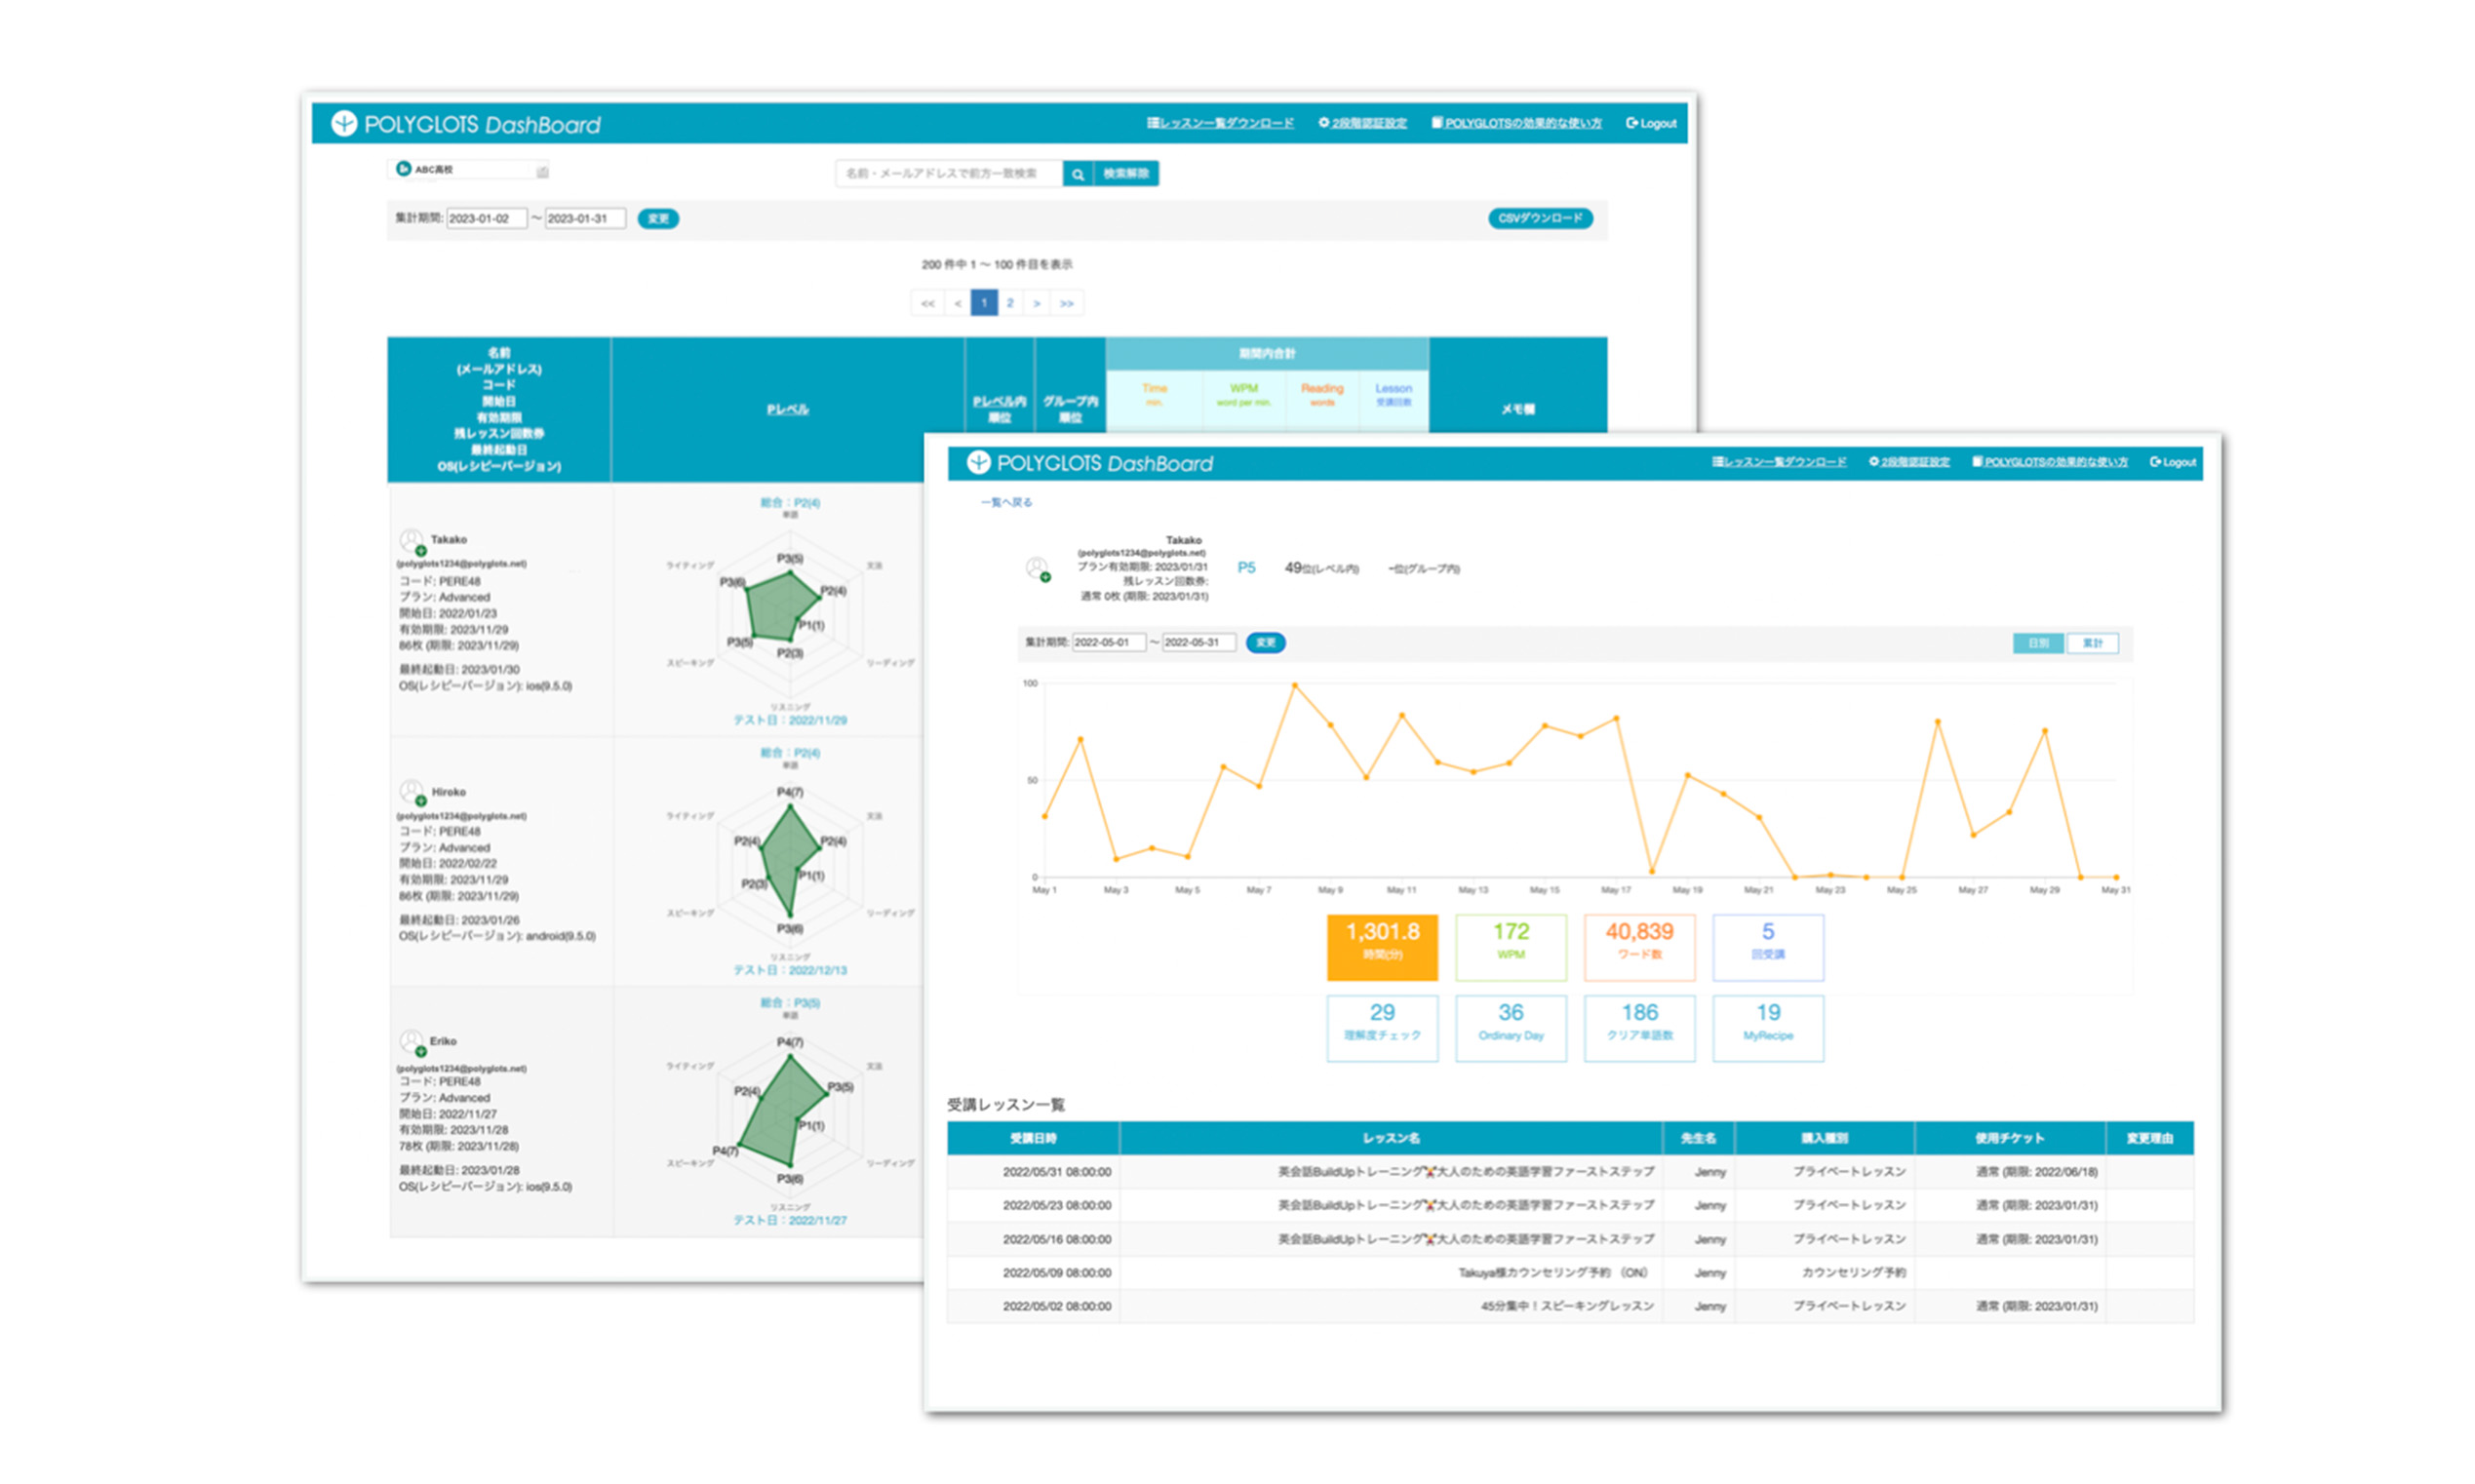Image resolution: width=2475 pixels, height=1484 pixels.
Task: Click the ABC高校 group icon in back window
Action: (403, 169)
